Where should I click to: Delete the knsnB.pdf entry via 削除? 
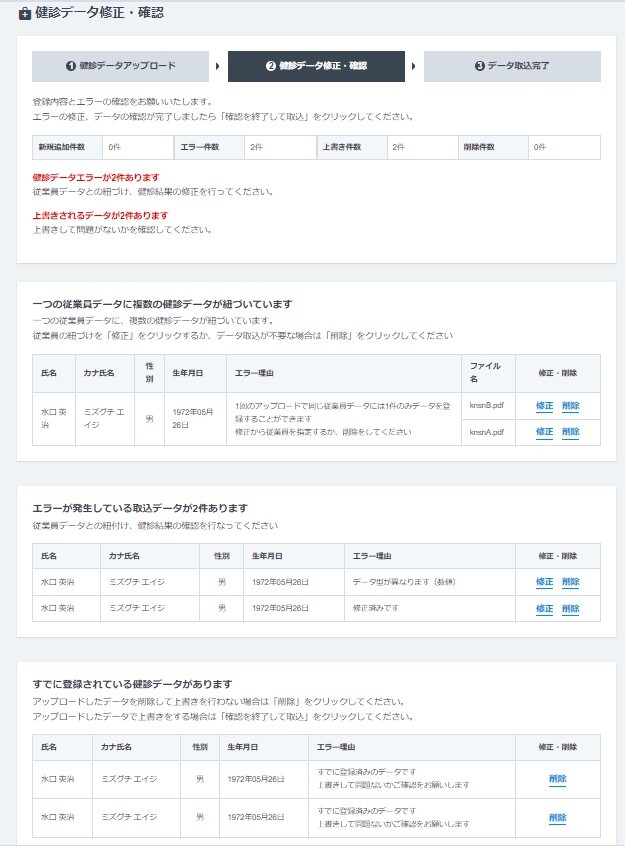tap(570, 406)
